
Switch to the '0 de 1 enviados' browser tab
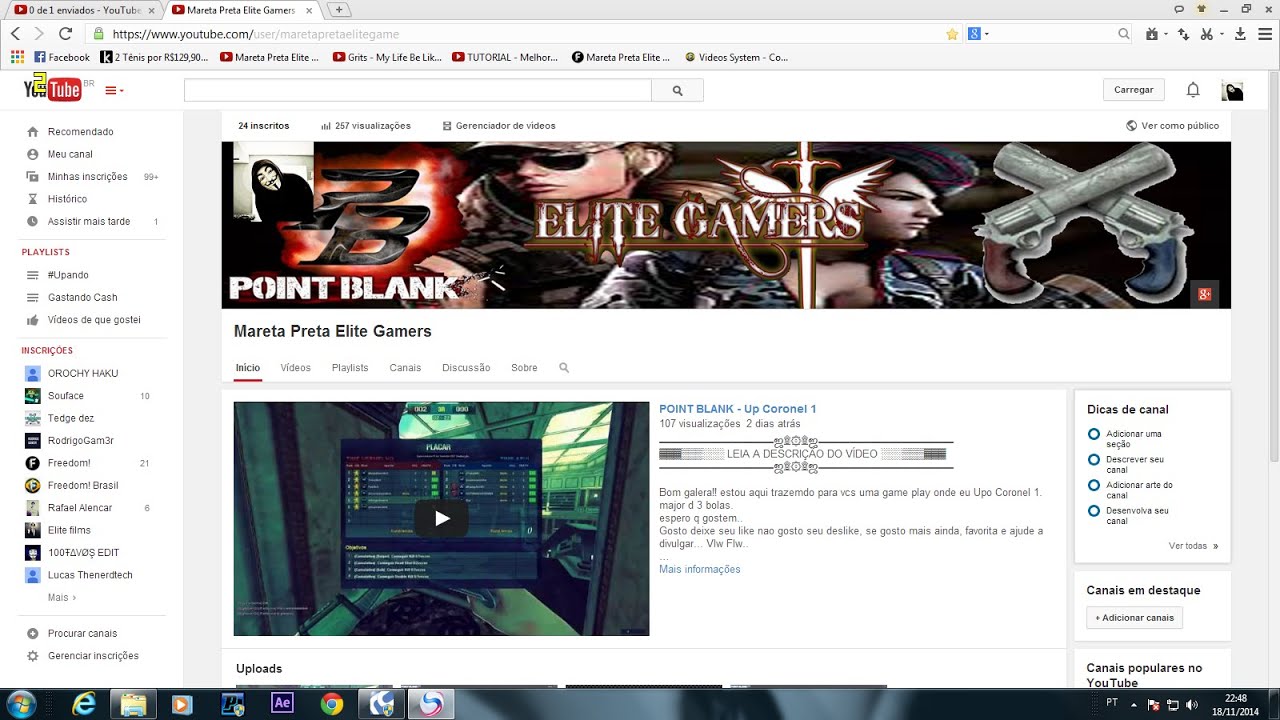tap(84, 10)
